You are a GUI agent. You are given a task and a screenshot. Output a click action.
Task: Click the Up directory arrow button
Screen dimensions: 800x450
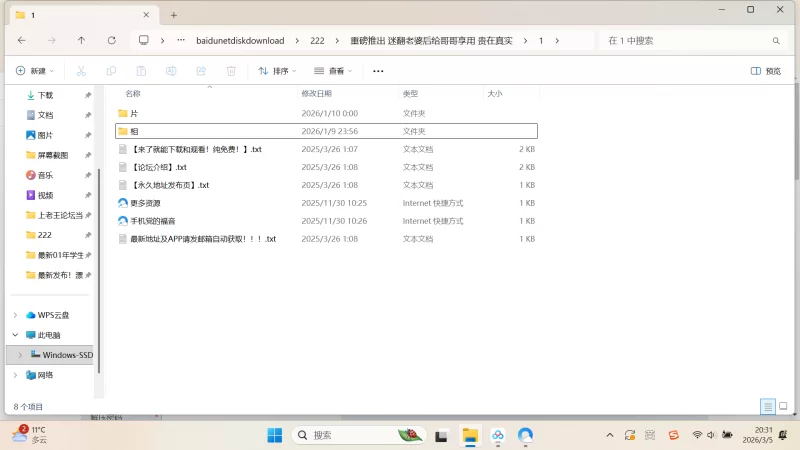(x=81, y=41)
